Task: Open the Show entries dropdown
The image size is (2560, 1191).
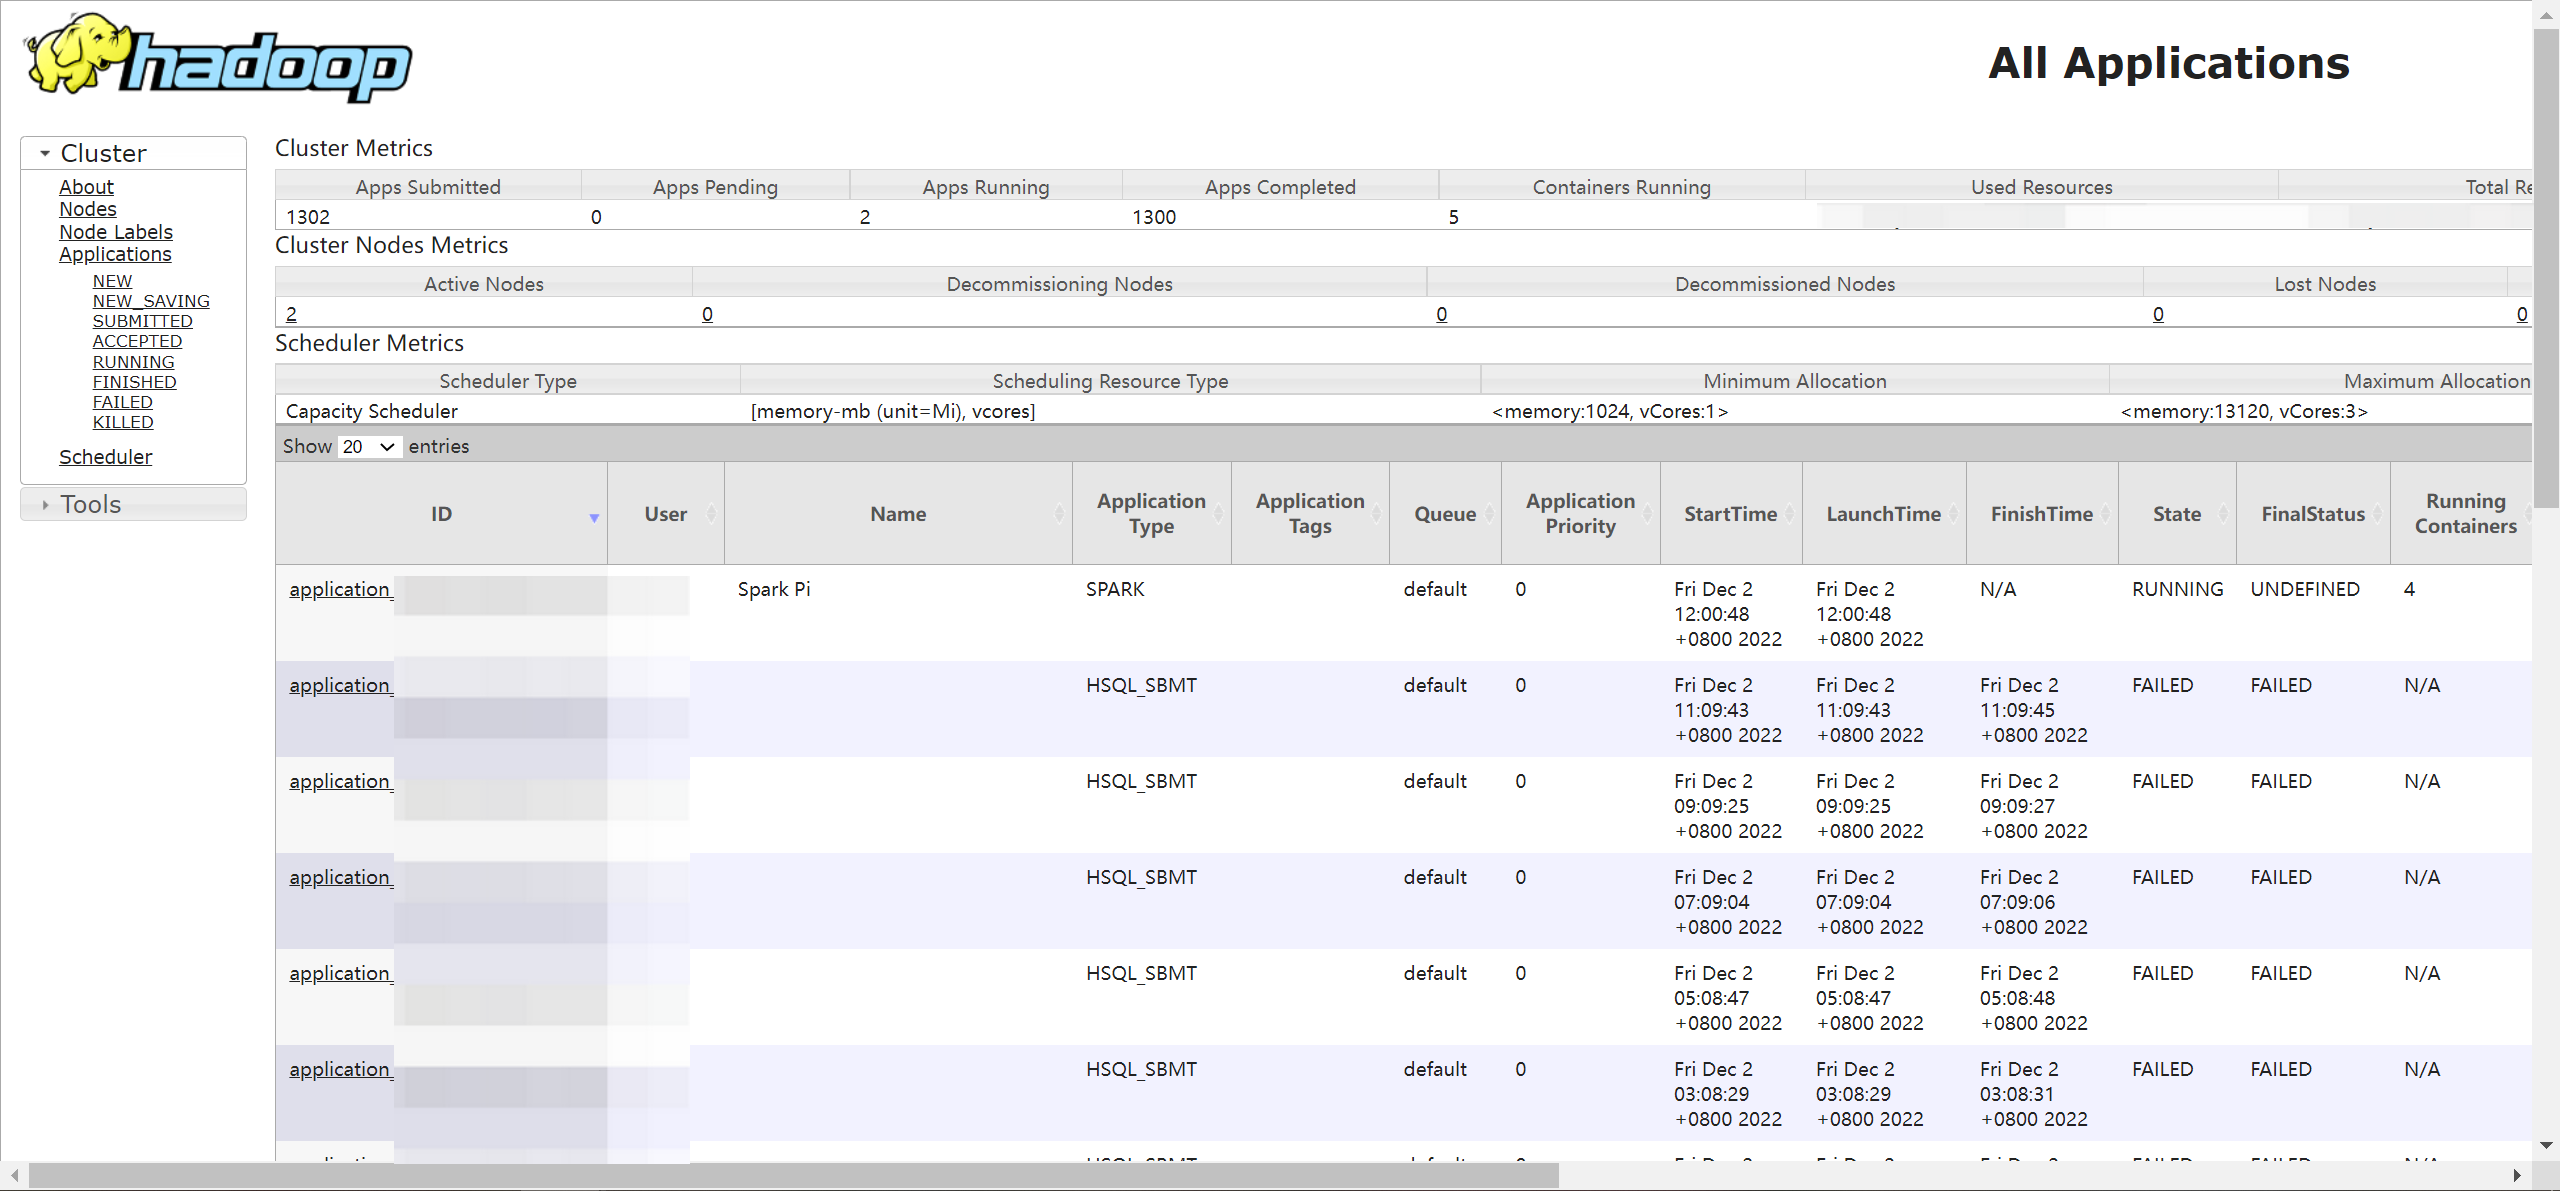Action: pos(369,446)
